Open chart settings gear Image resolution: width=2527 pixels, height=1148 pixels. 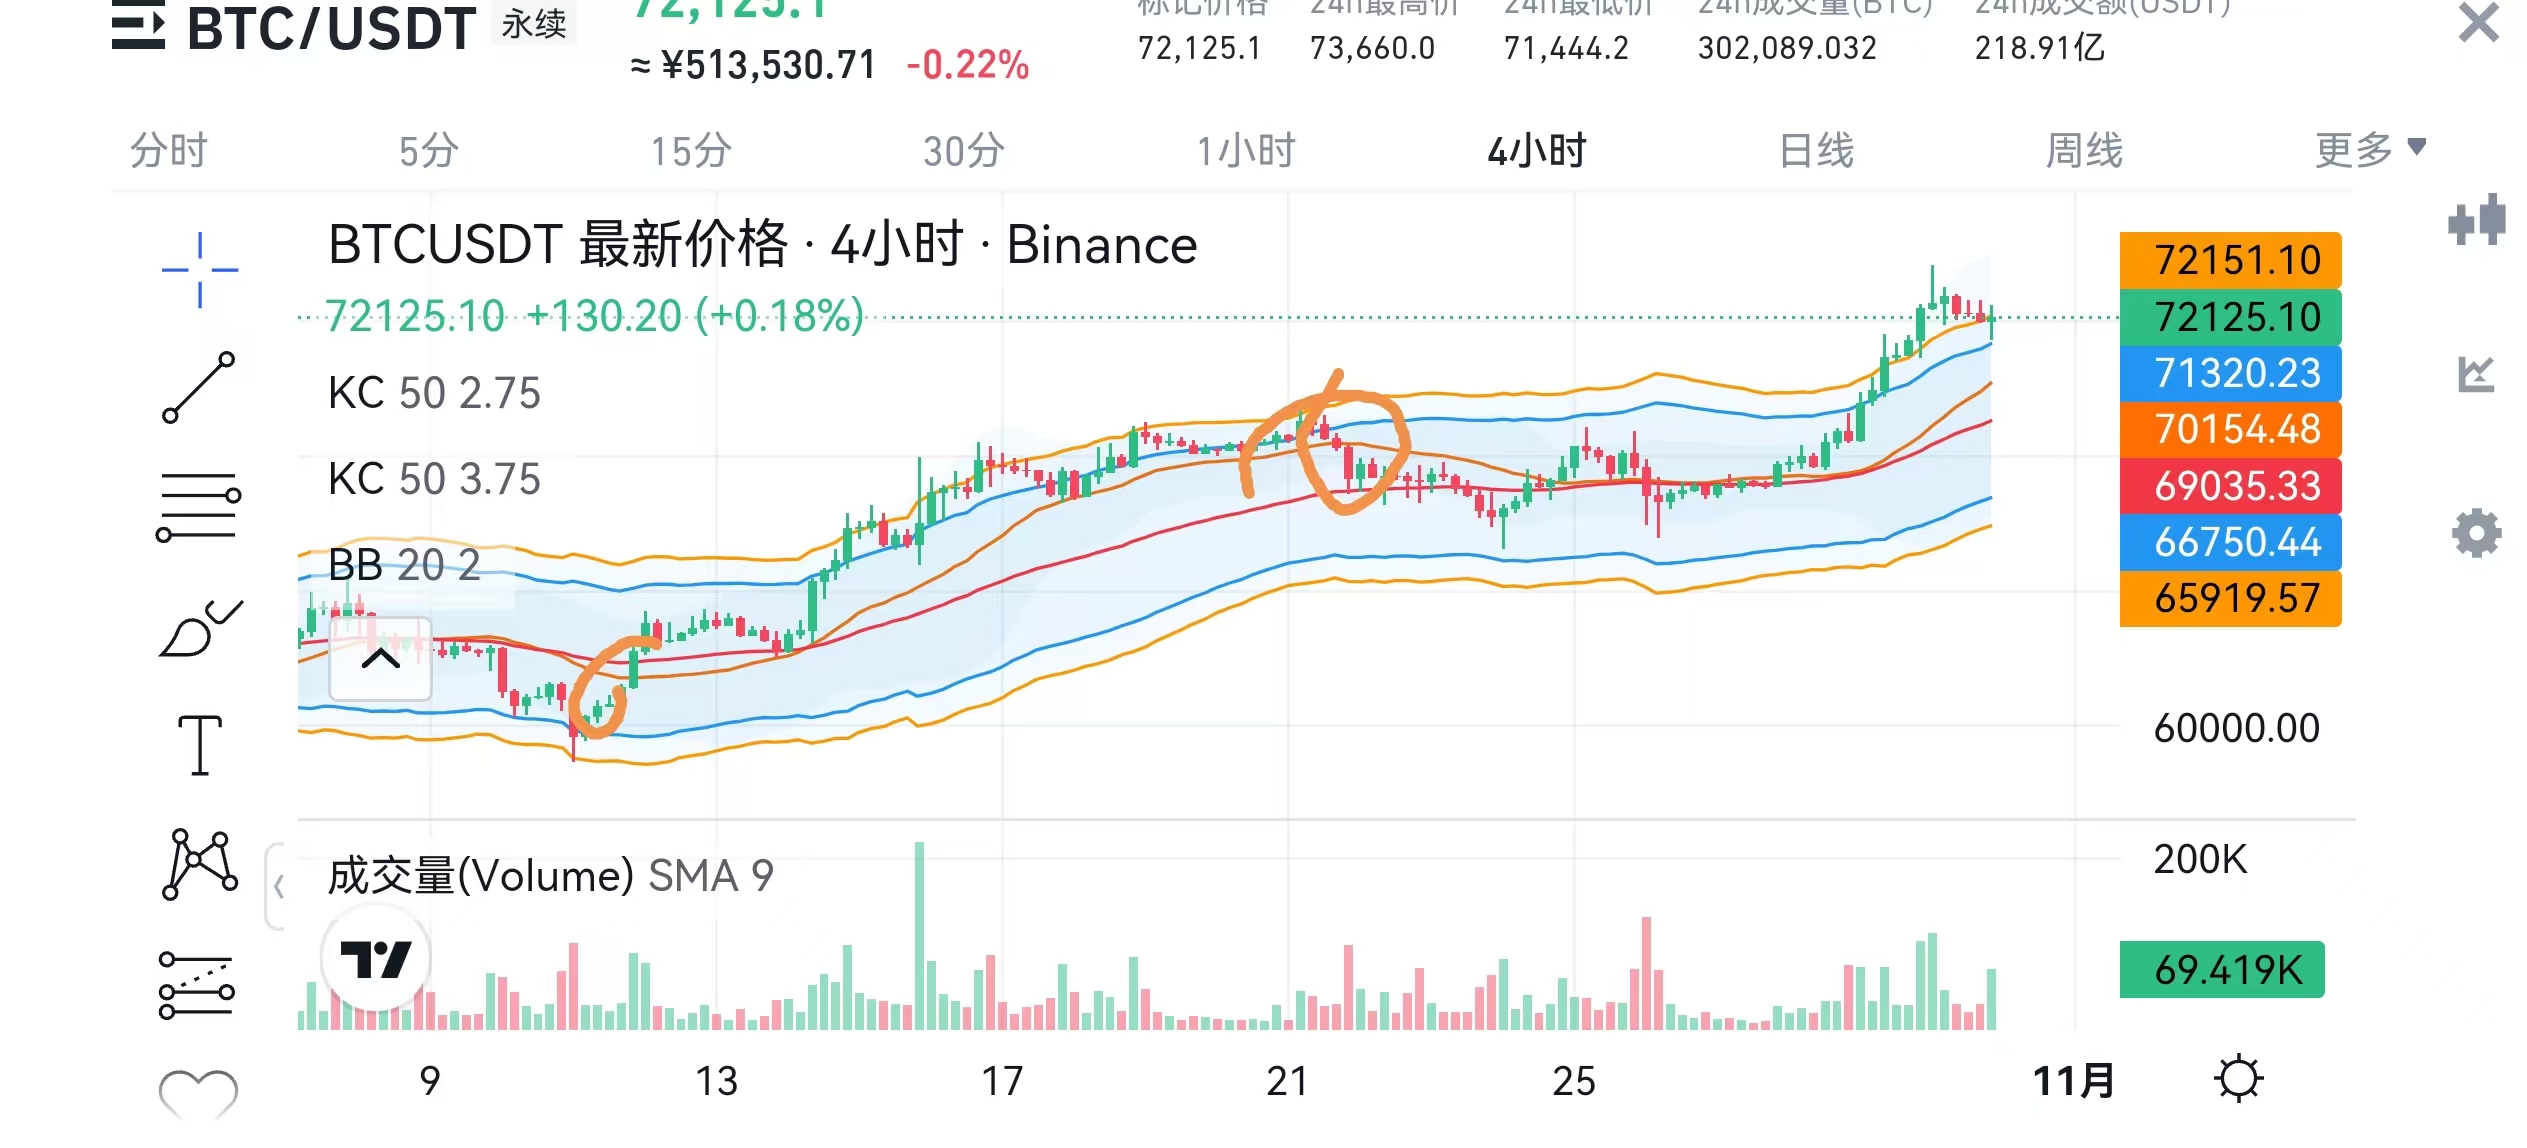2476,533
